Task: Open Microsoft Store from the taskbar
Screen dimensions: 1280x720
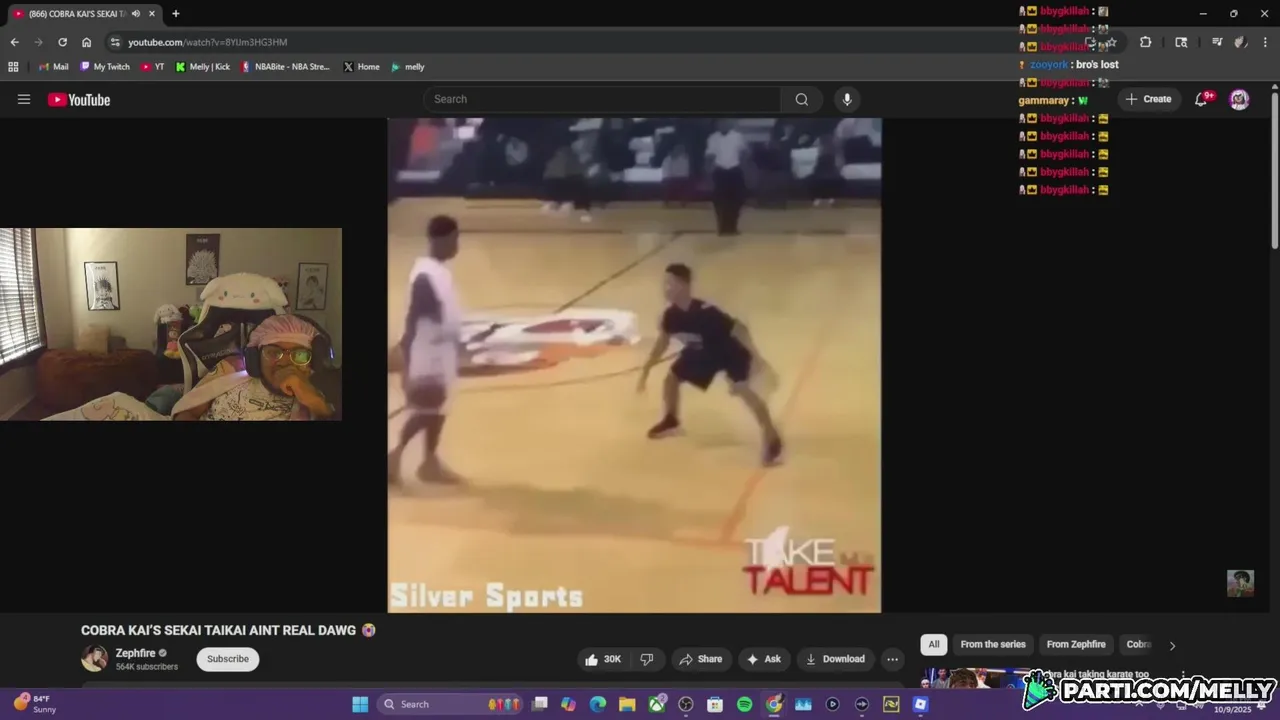Action: 715,704
